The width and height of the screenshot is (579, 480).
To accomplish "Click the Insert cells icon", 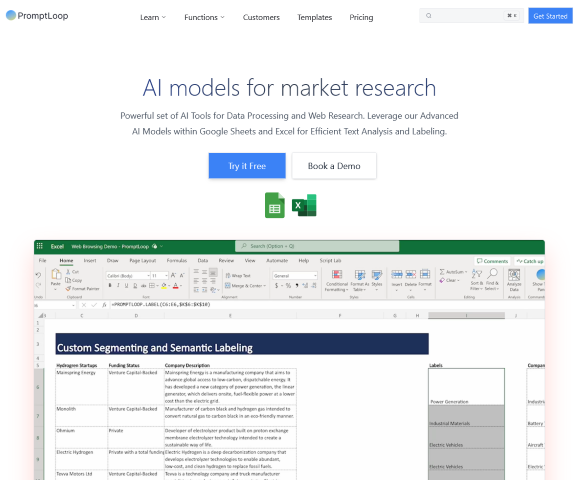I will pyautogui.click(x=397, y=274).
